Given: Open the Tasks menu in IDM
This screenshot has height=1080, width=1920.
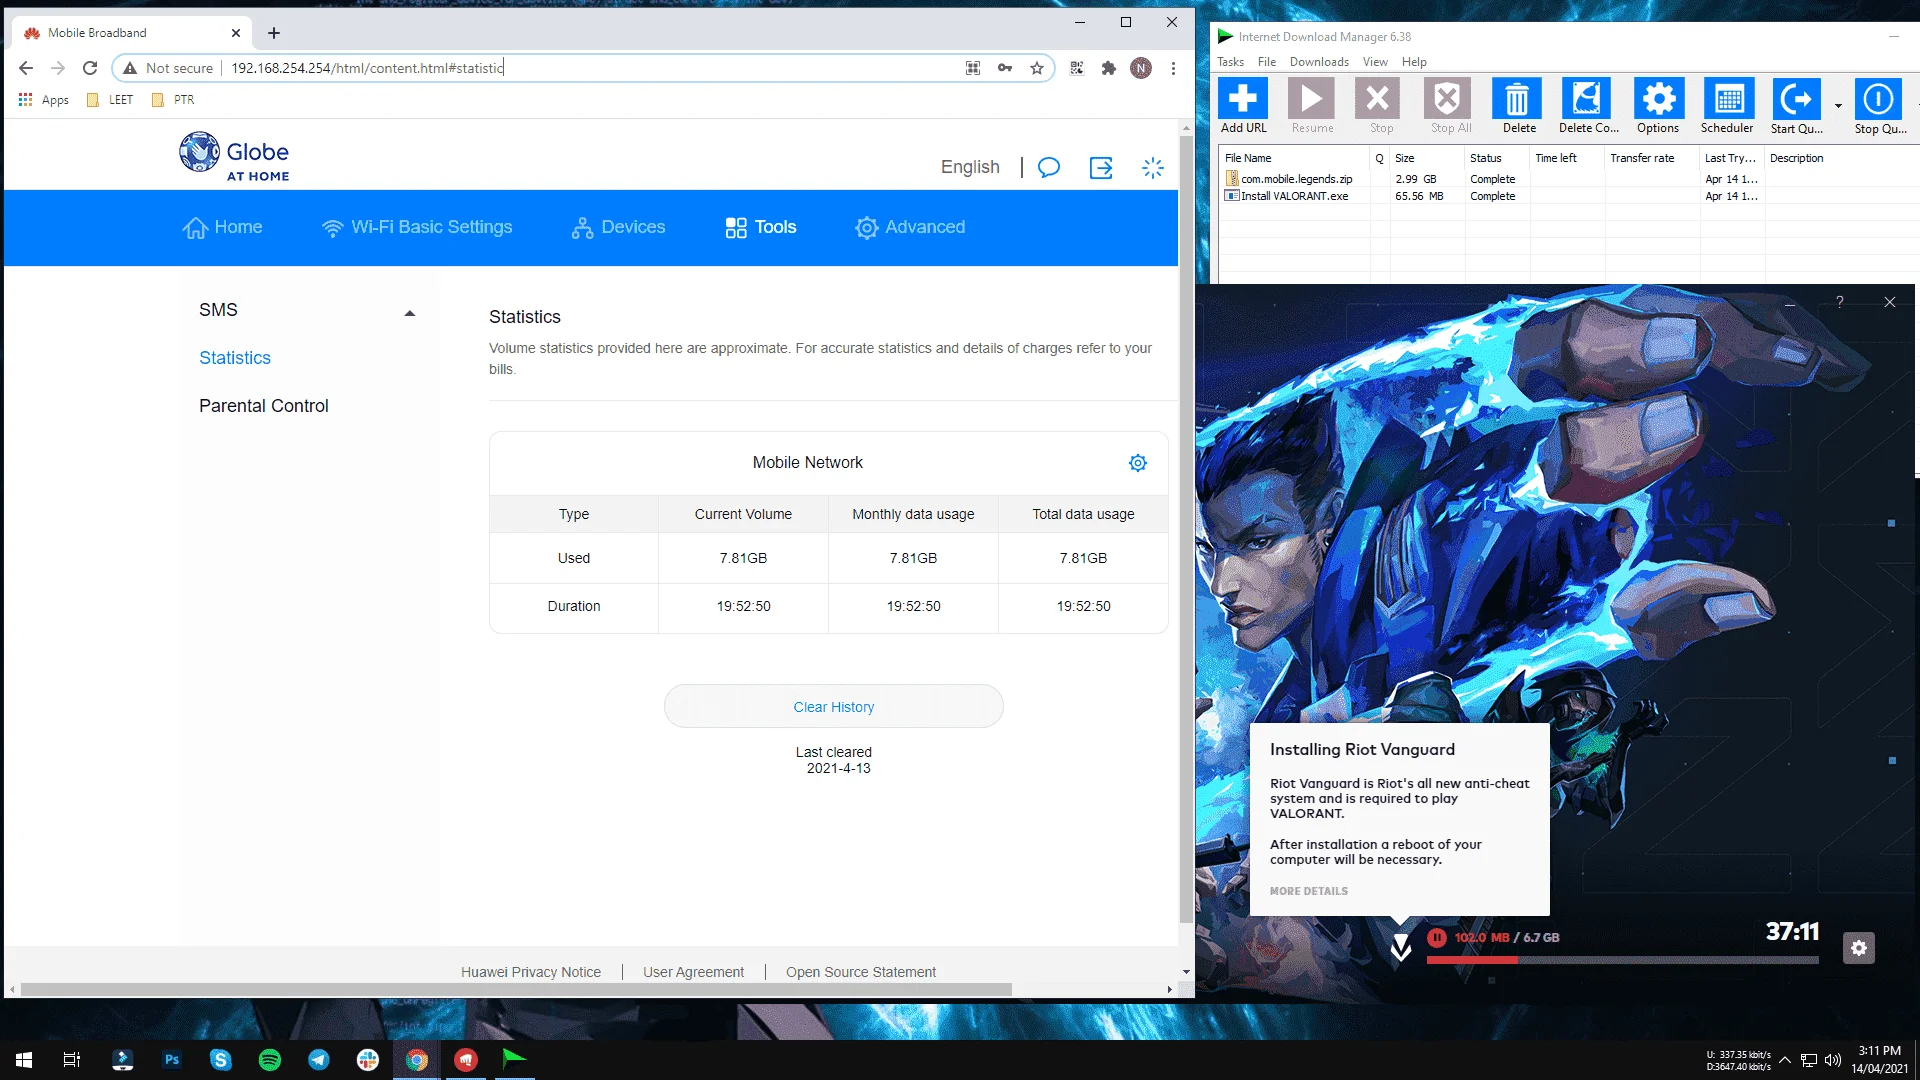Looking at the screenshot, I should (1230, 62).
